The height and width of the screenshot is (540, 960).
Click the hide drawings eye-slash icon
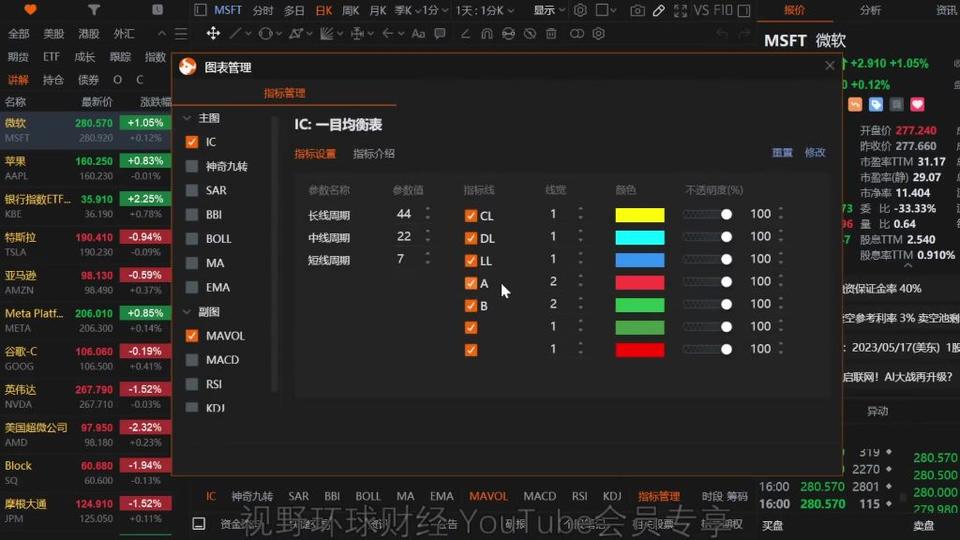pos(530,34)
